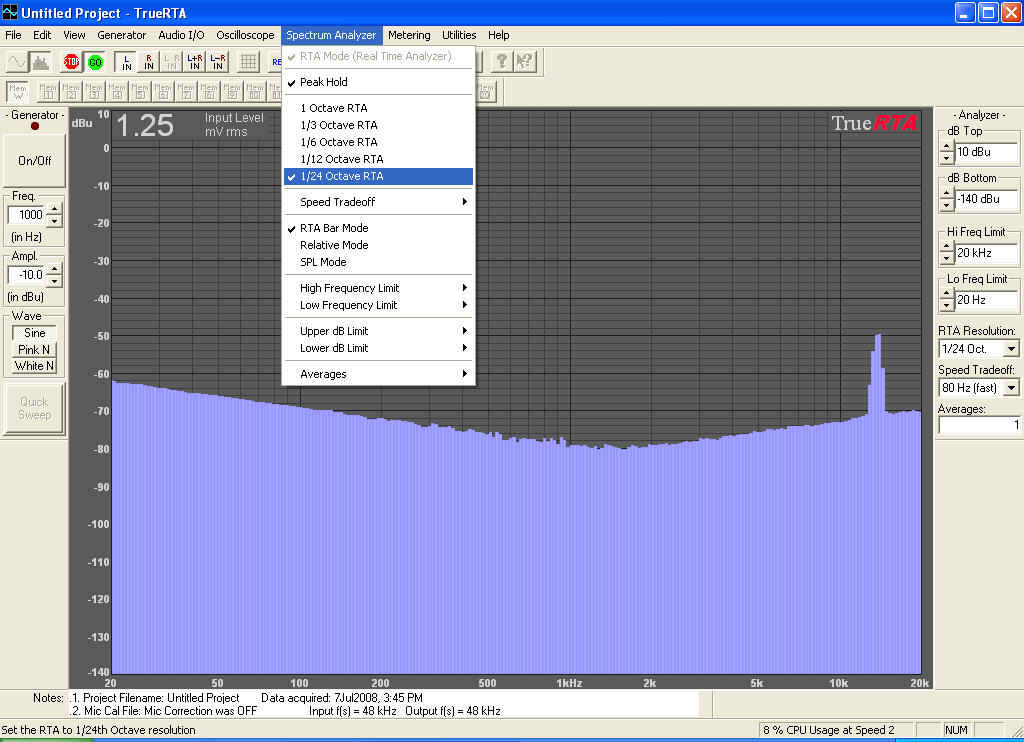Decrease generator Ampl with down arrow
Screen dimensions: 1024x742
pos(55,281)
